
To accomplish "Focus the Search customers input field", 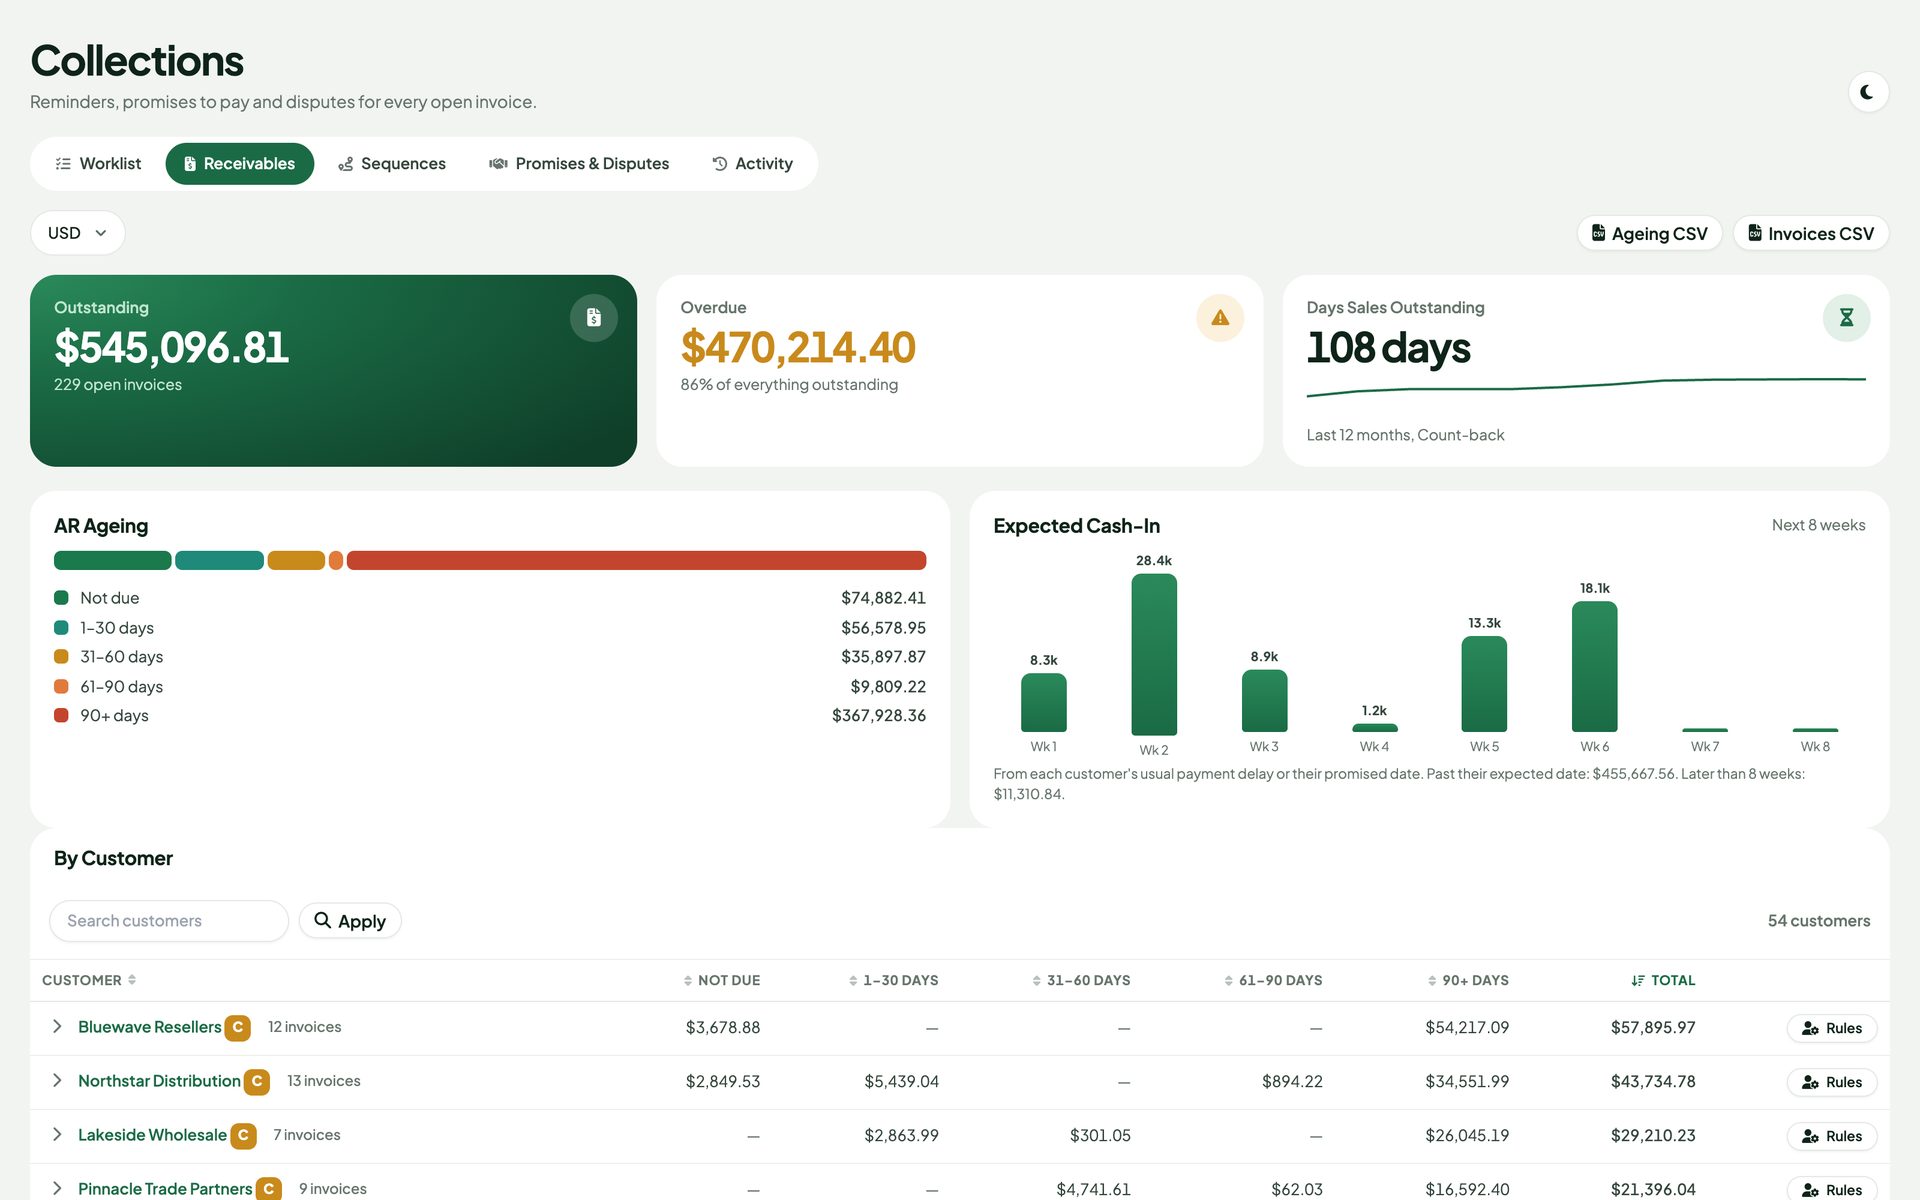I will [169, 921].
